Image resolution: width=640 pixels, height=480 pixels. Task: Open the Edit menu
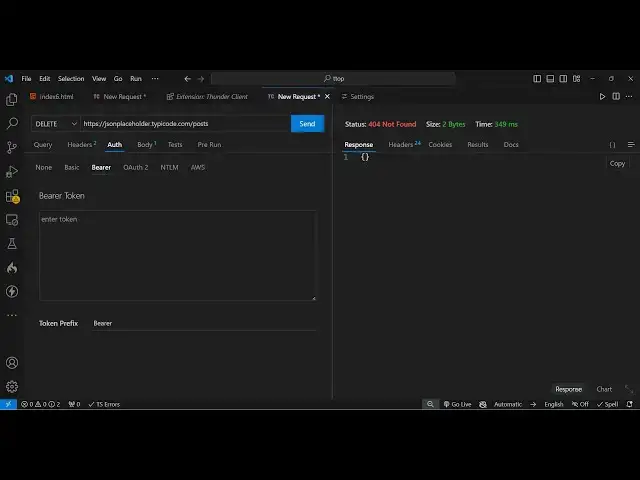coord(44,78)
